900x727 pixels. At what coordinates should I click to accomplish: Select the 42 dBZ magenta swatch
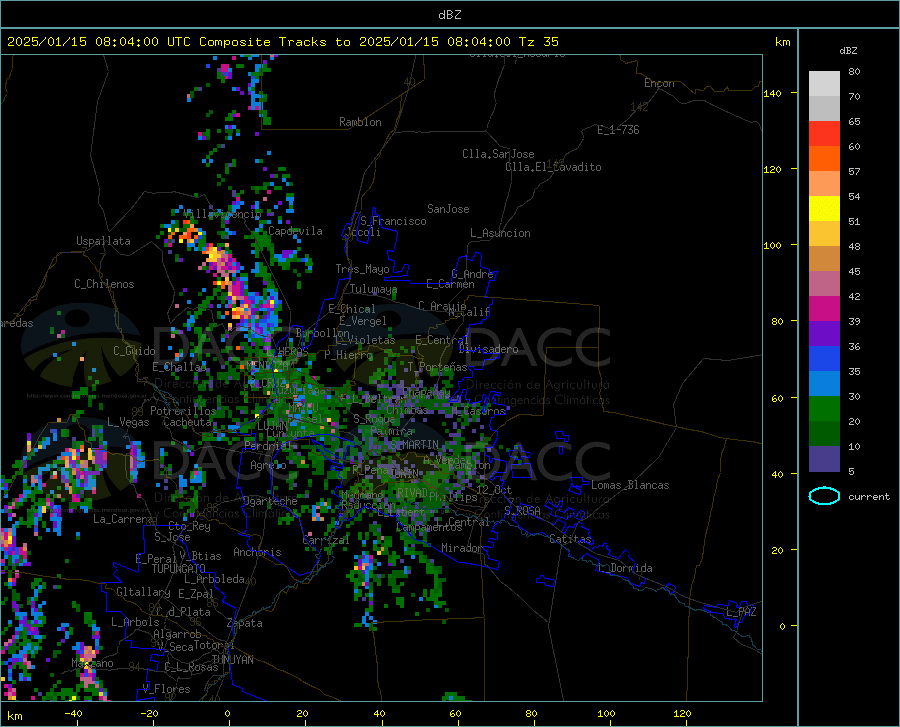click(824, 309)
